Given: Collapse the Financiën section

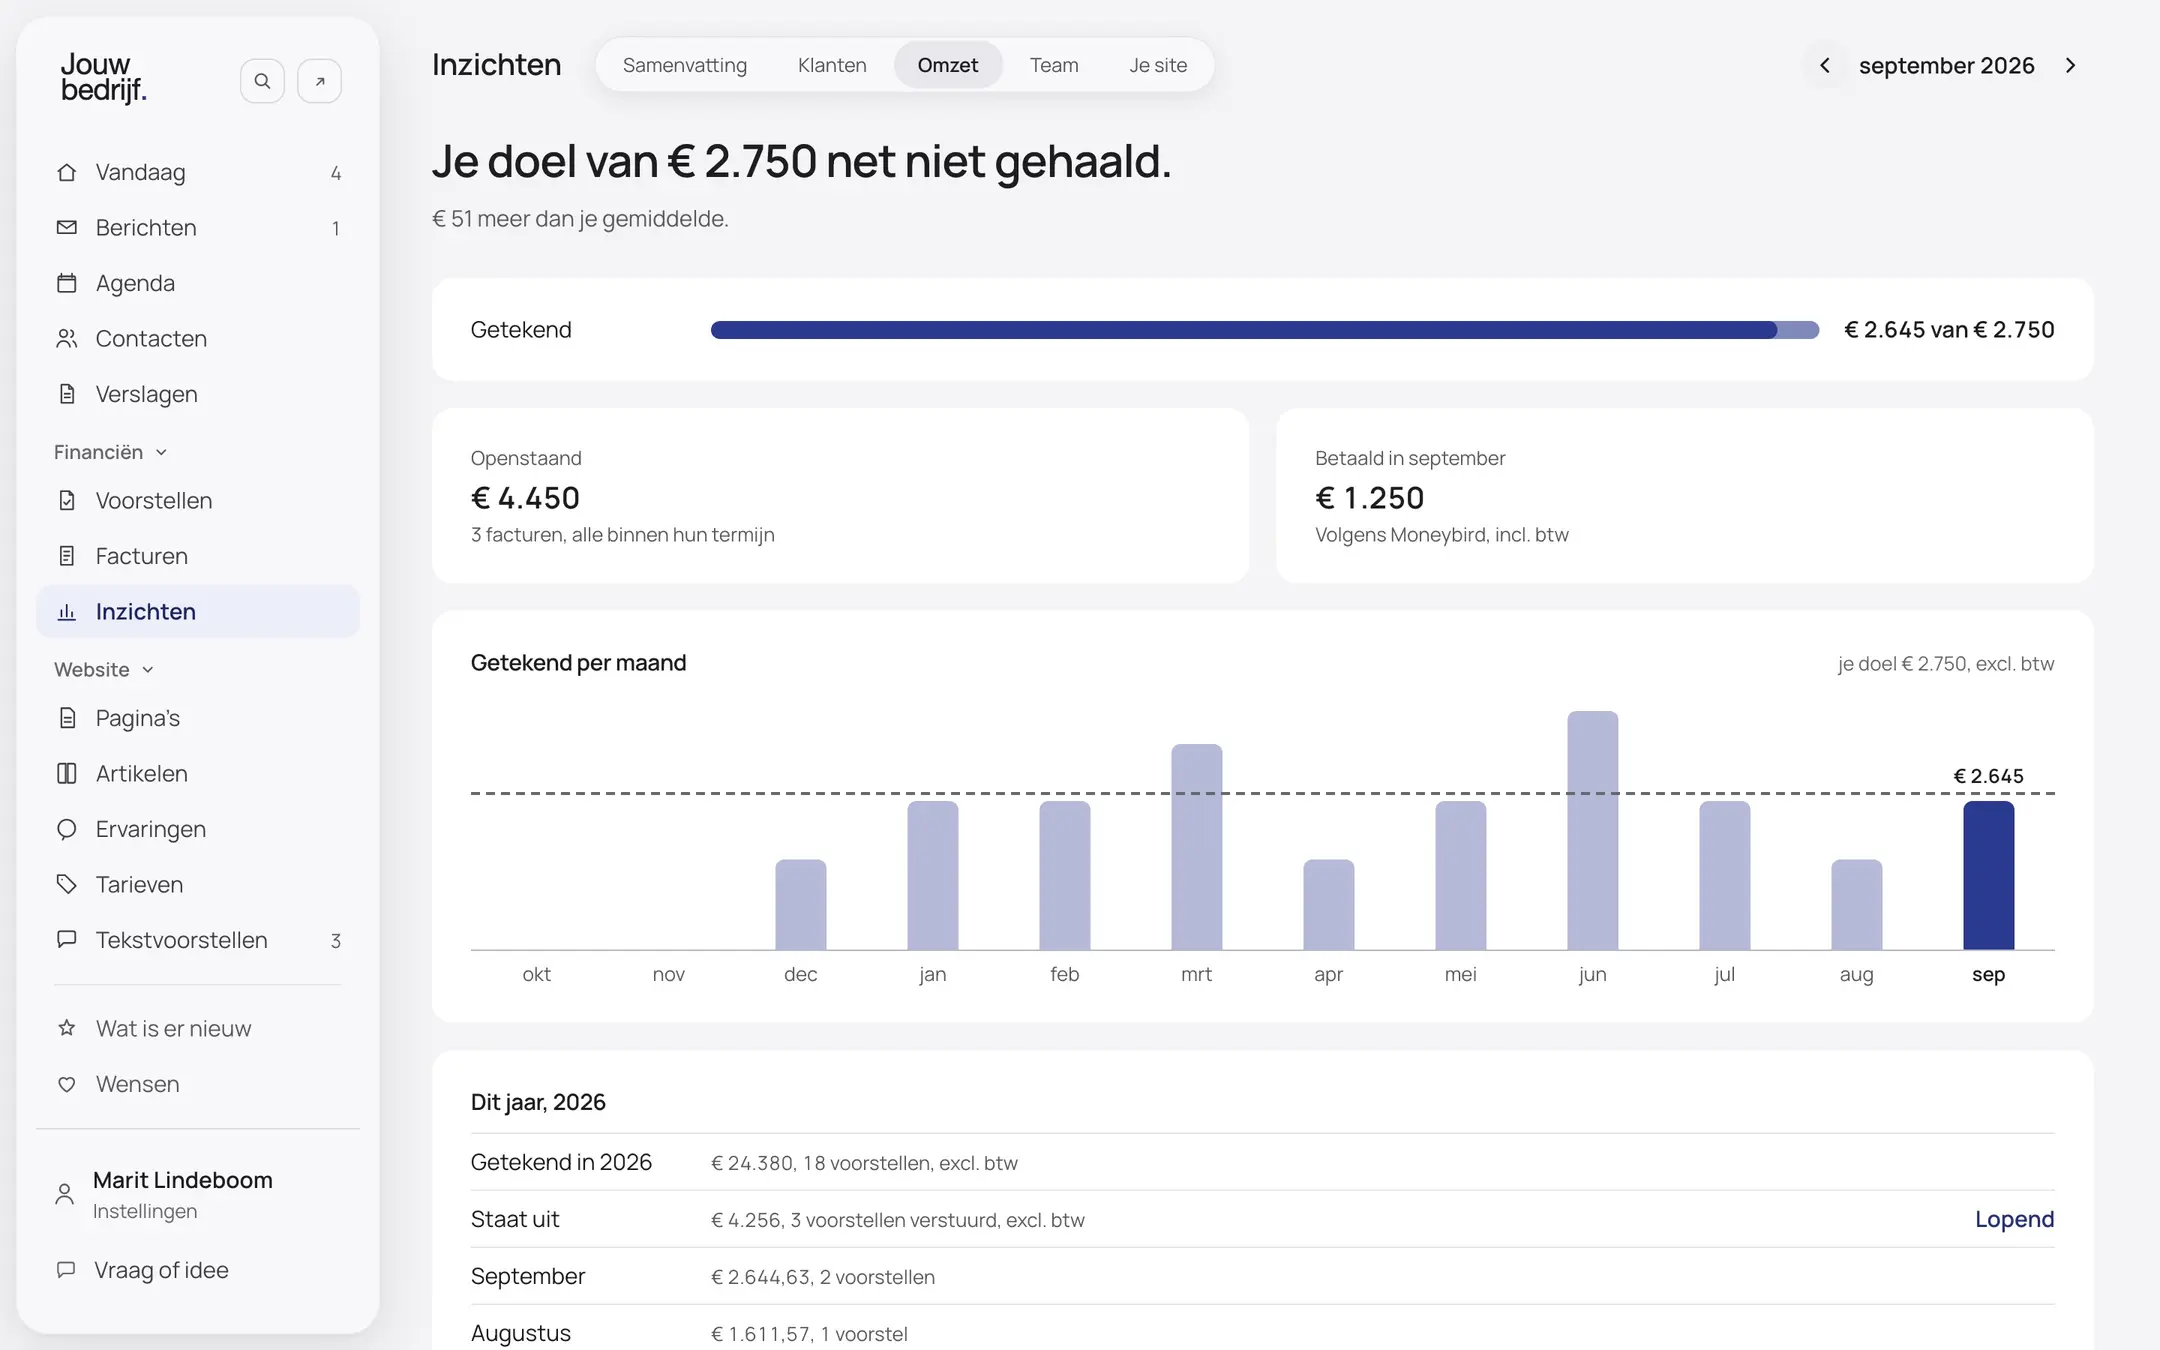Looking at the screenshot, I should pyautogui.click(x=110, y=452).
